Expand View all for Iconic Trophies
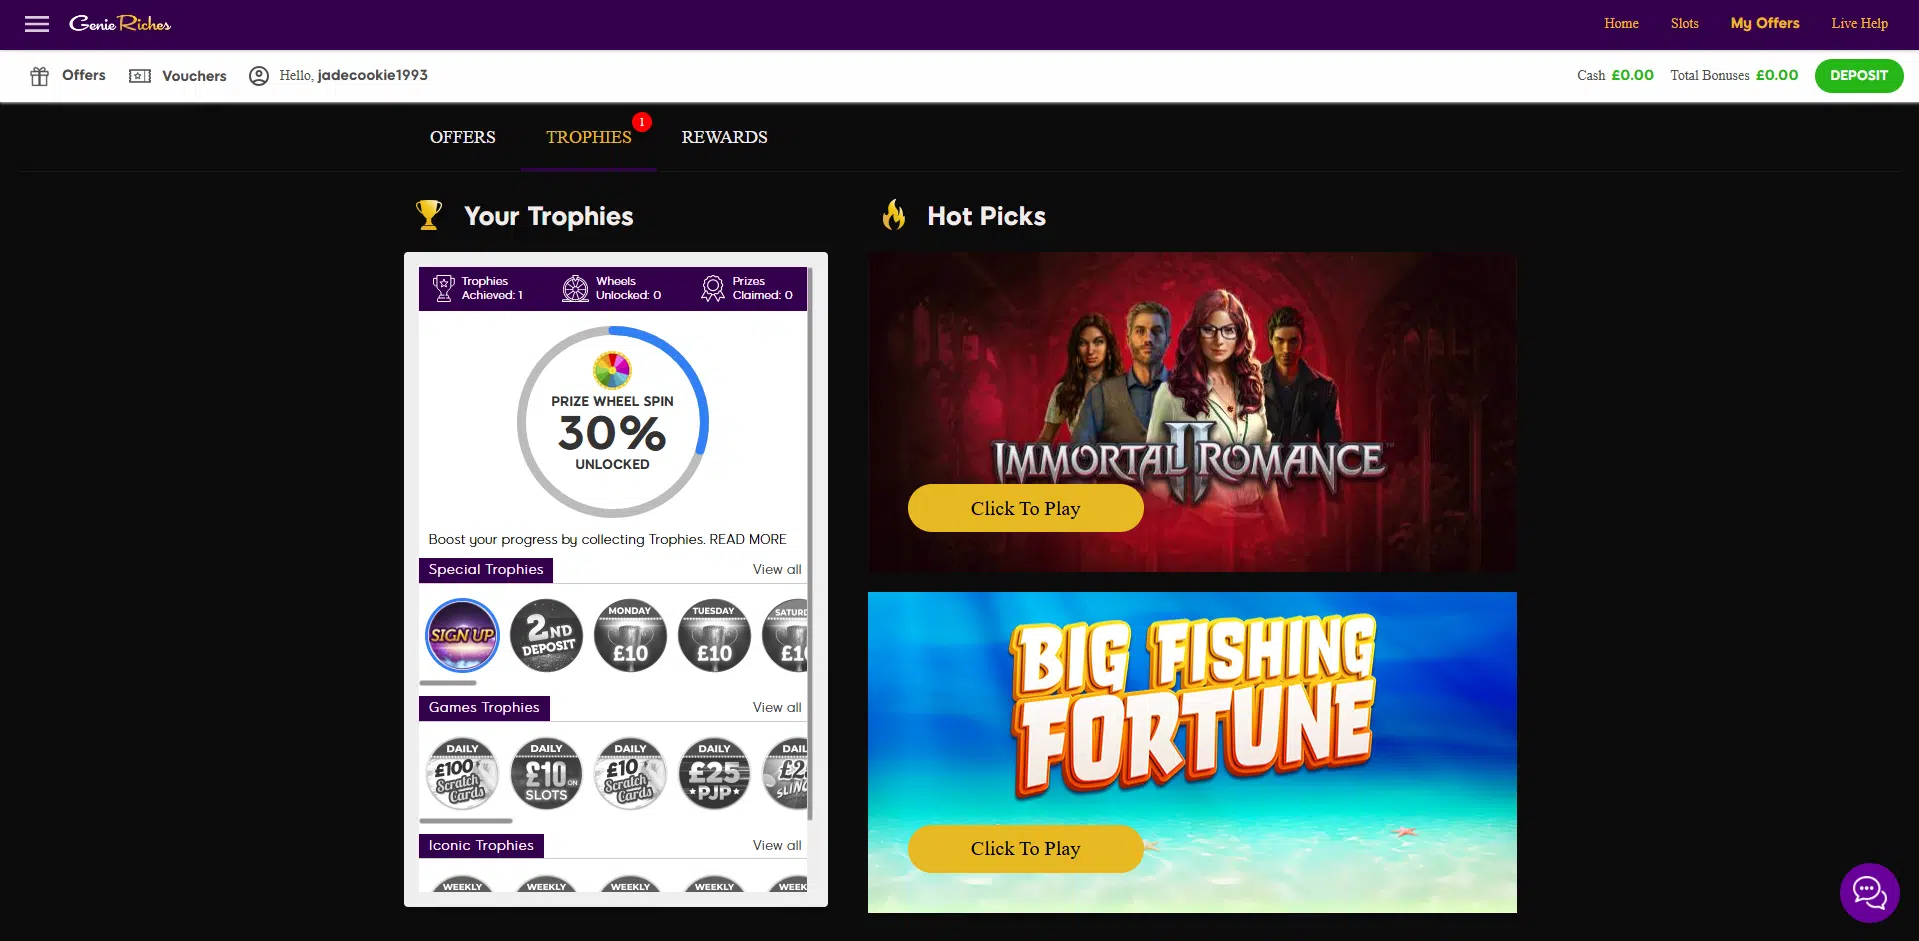Screen dimensions: 1919x941 click(x=777, y=846)
